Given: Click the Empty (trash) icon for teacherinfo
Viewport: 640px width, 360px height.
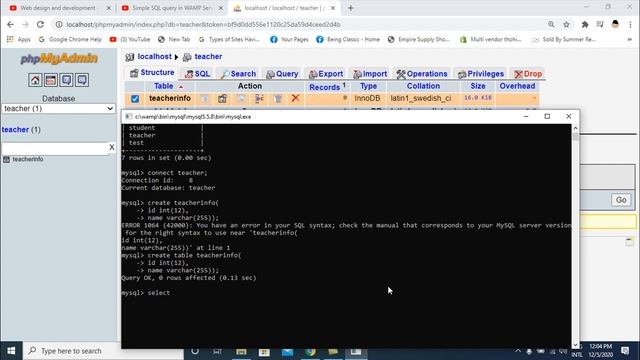Looking at the screenshot, I should (278, 98).
